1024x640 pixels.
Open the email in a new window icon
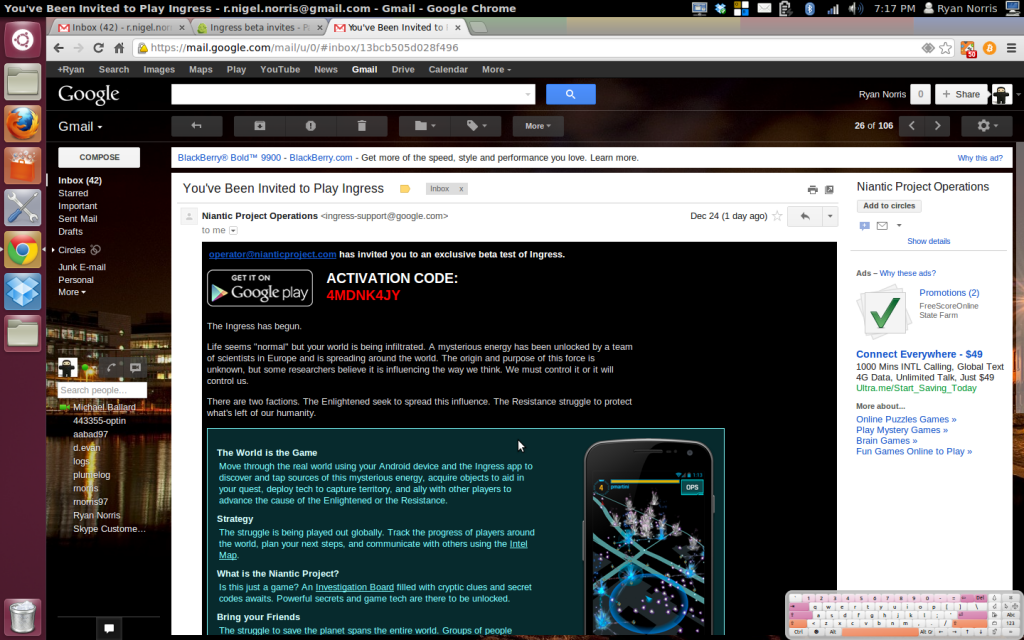coord(829,189)
